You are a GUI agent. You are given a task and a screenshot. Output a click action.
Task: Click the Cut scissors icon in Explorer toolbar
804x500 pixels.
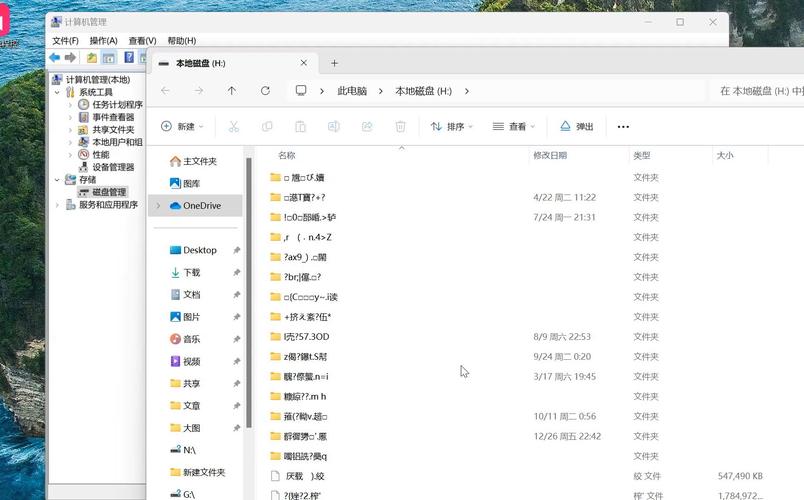[x=234, y=126]
